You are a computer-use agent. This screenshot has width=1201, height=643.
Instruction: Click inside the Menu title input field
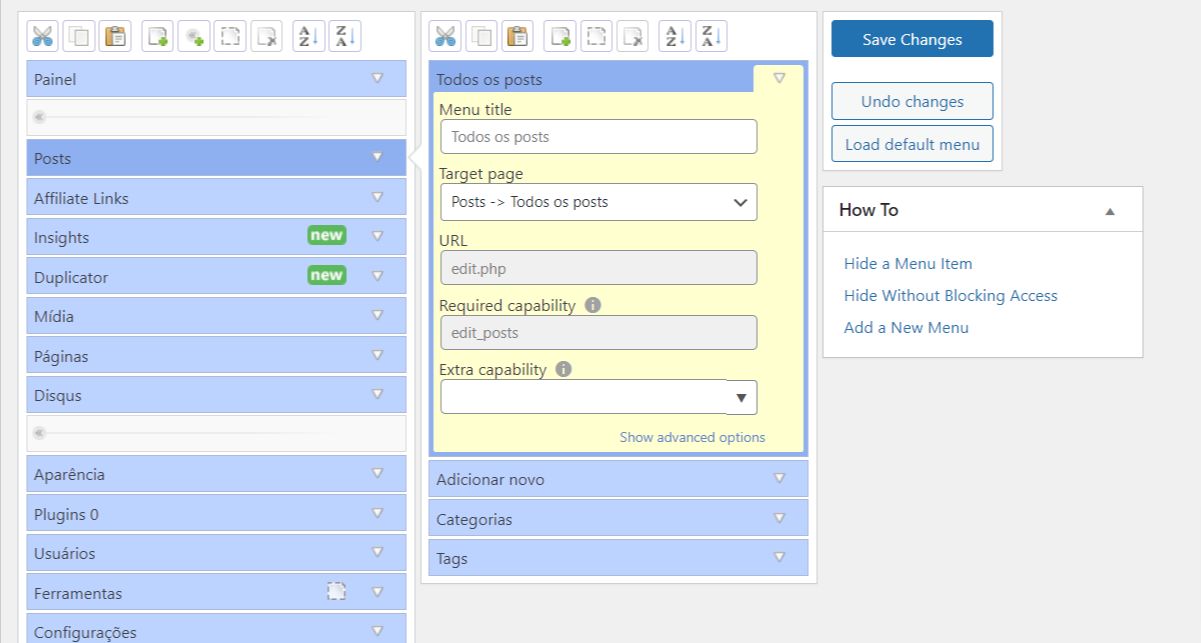coord(597,135)
